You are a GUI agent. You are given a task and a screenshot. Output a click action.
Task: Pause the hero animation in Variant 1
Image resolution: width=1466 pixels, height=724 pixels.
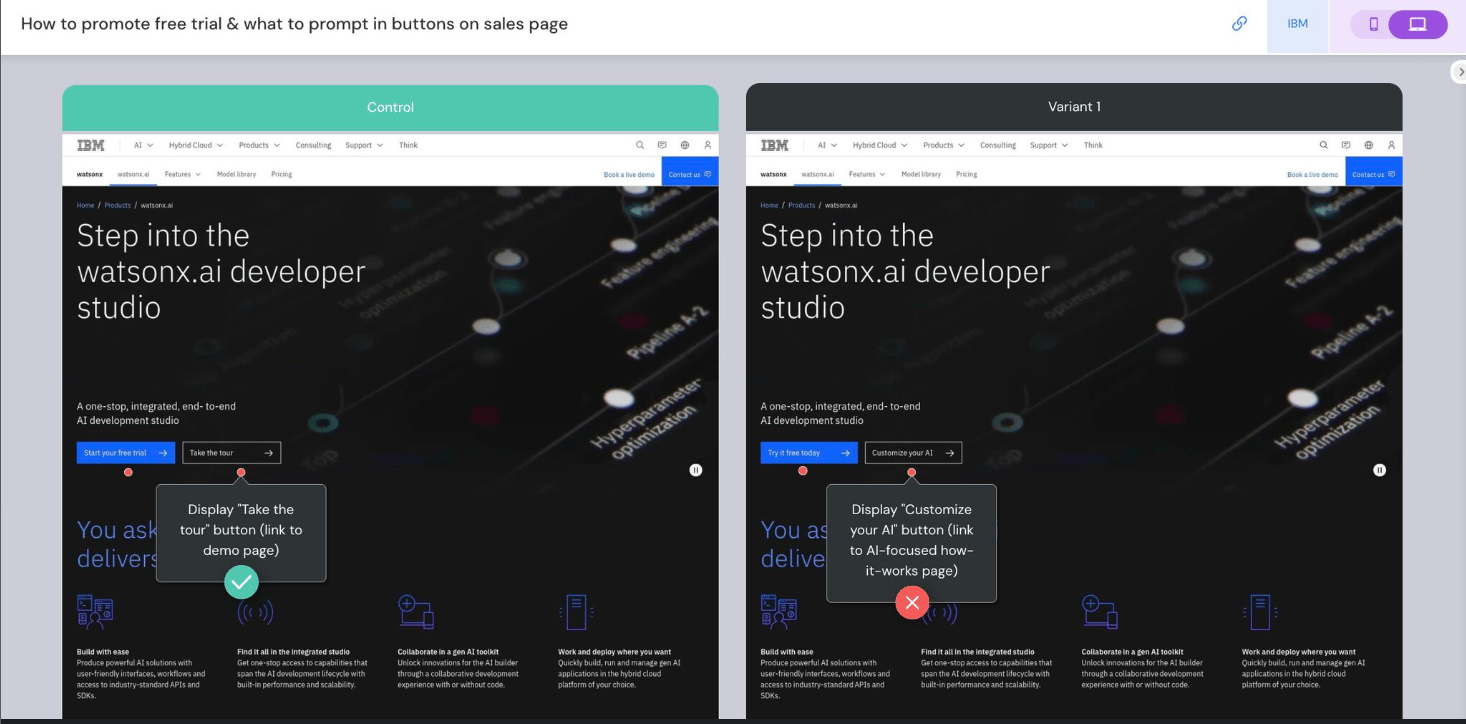tap(1379, 469)
